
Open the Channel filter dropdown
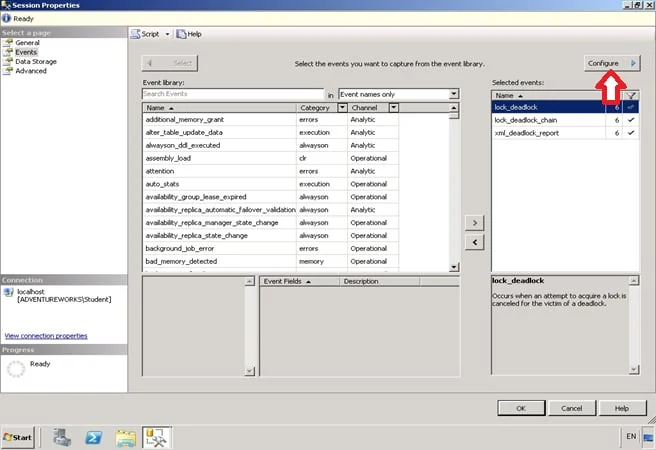393,108
